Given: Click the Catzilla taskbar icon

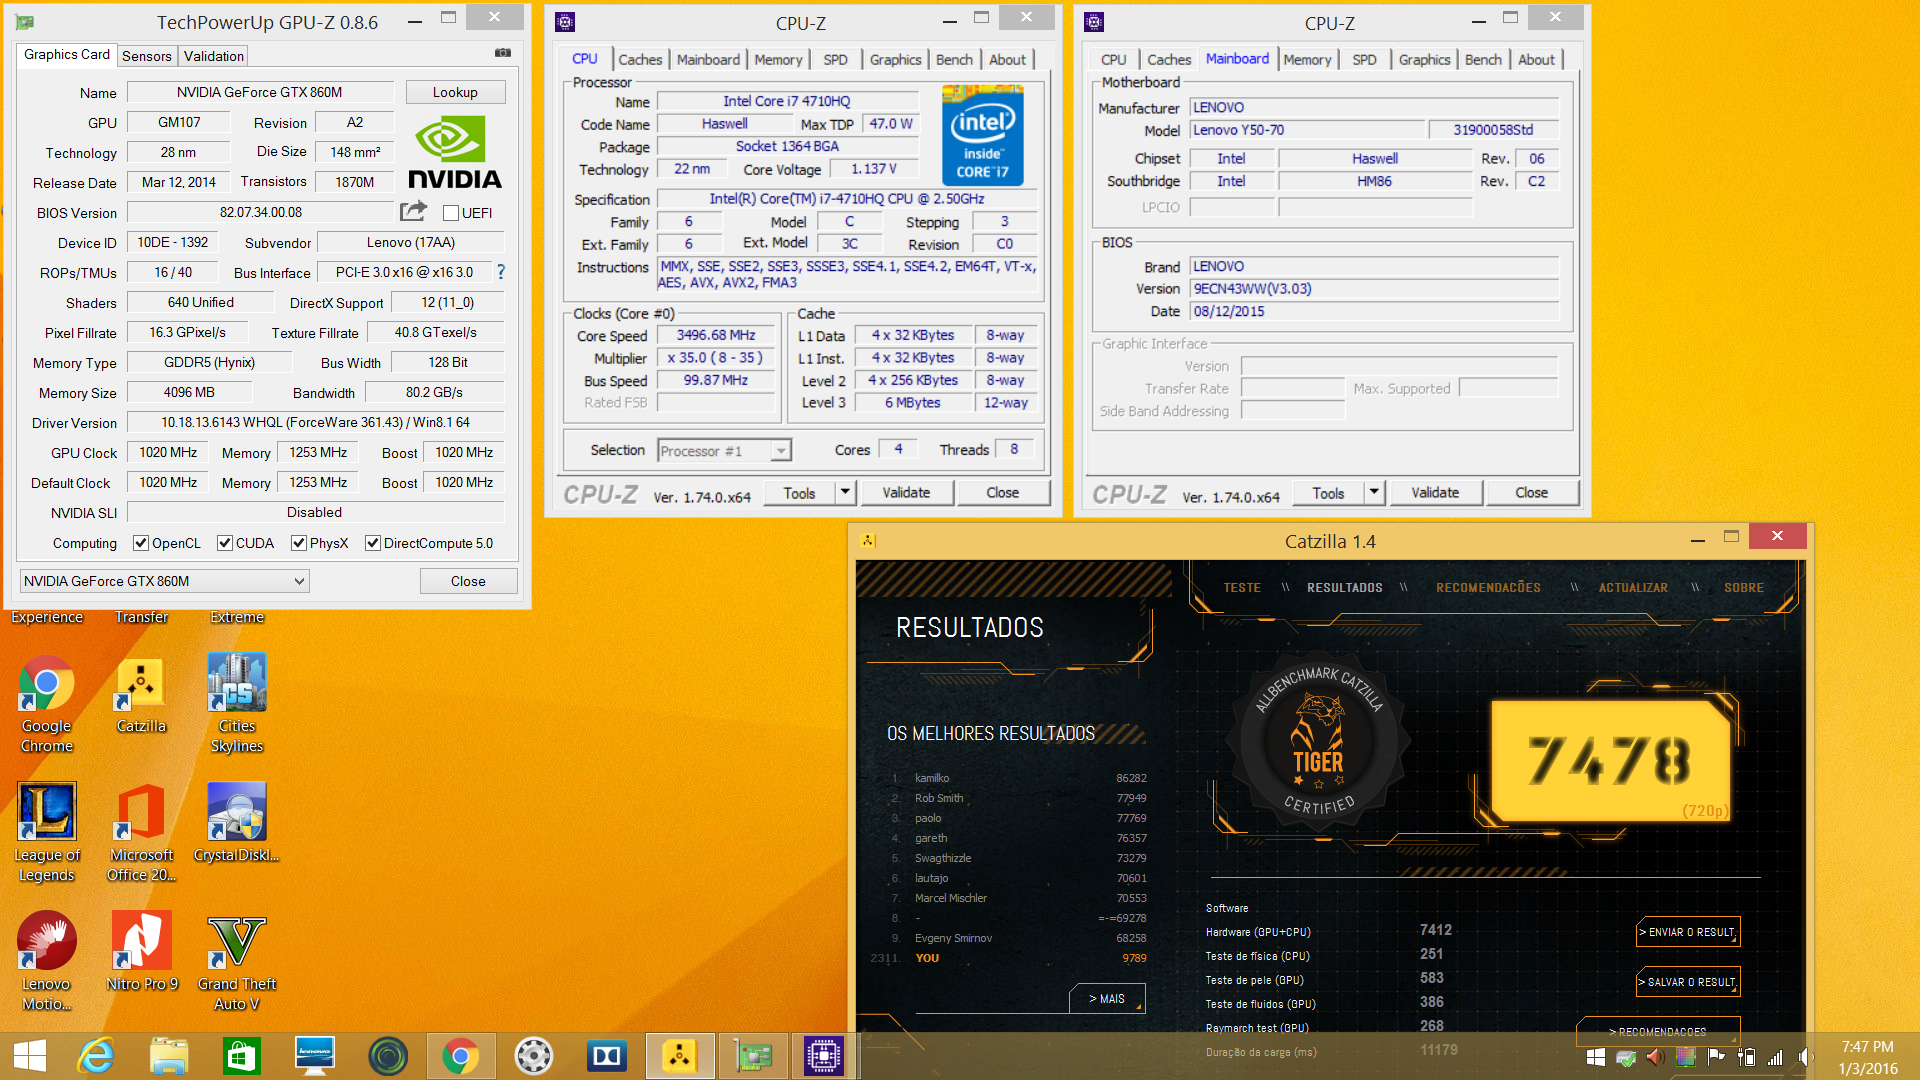Looking at the screenshot, I should coord(679,1056).
